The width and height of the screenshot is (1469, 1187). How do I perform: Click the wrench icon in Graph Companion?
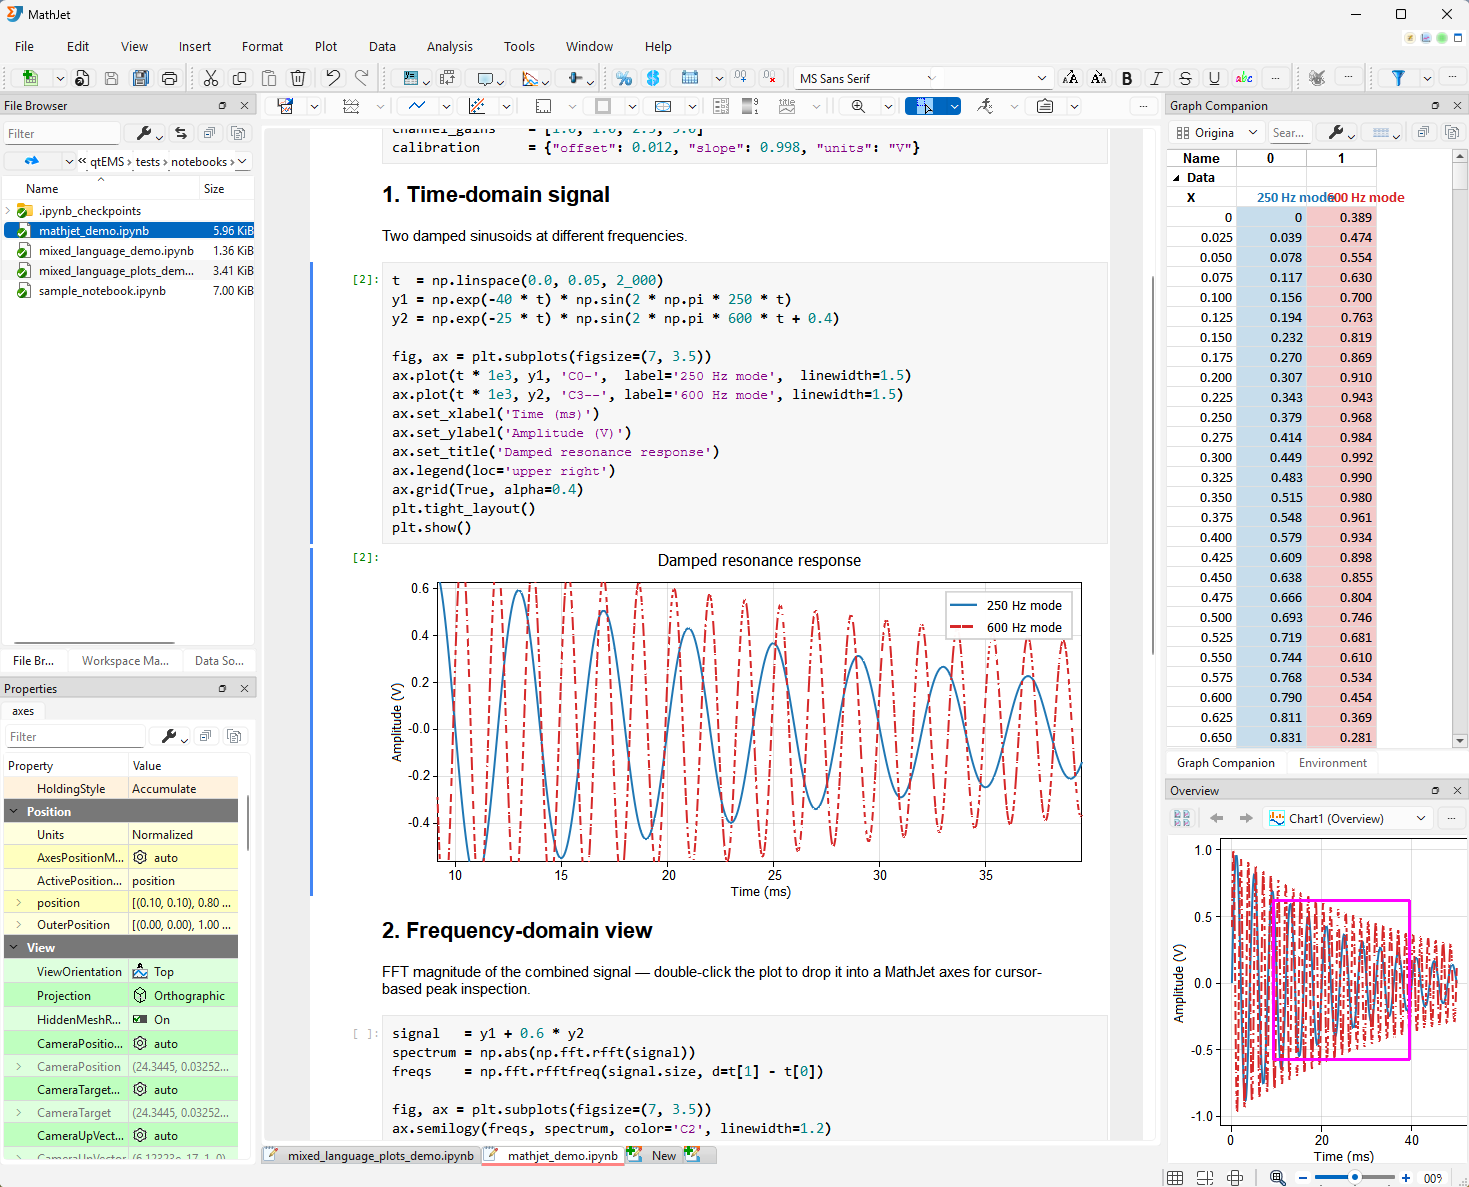(1335, 133)
